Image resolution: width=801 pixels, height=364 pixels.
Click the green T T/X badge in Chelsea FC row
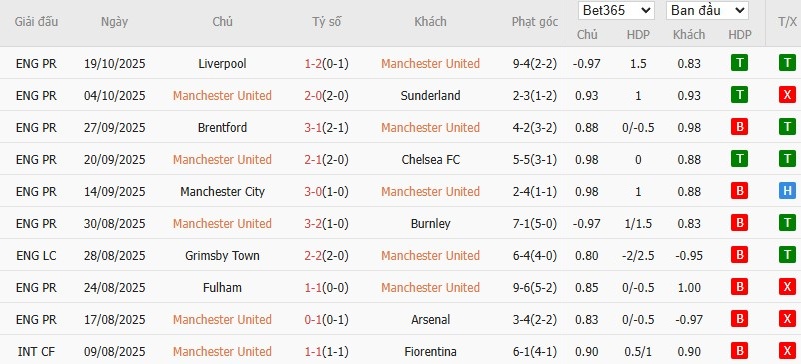(x=787, y=160)
